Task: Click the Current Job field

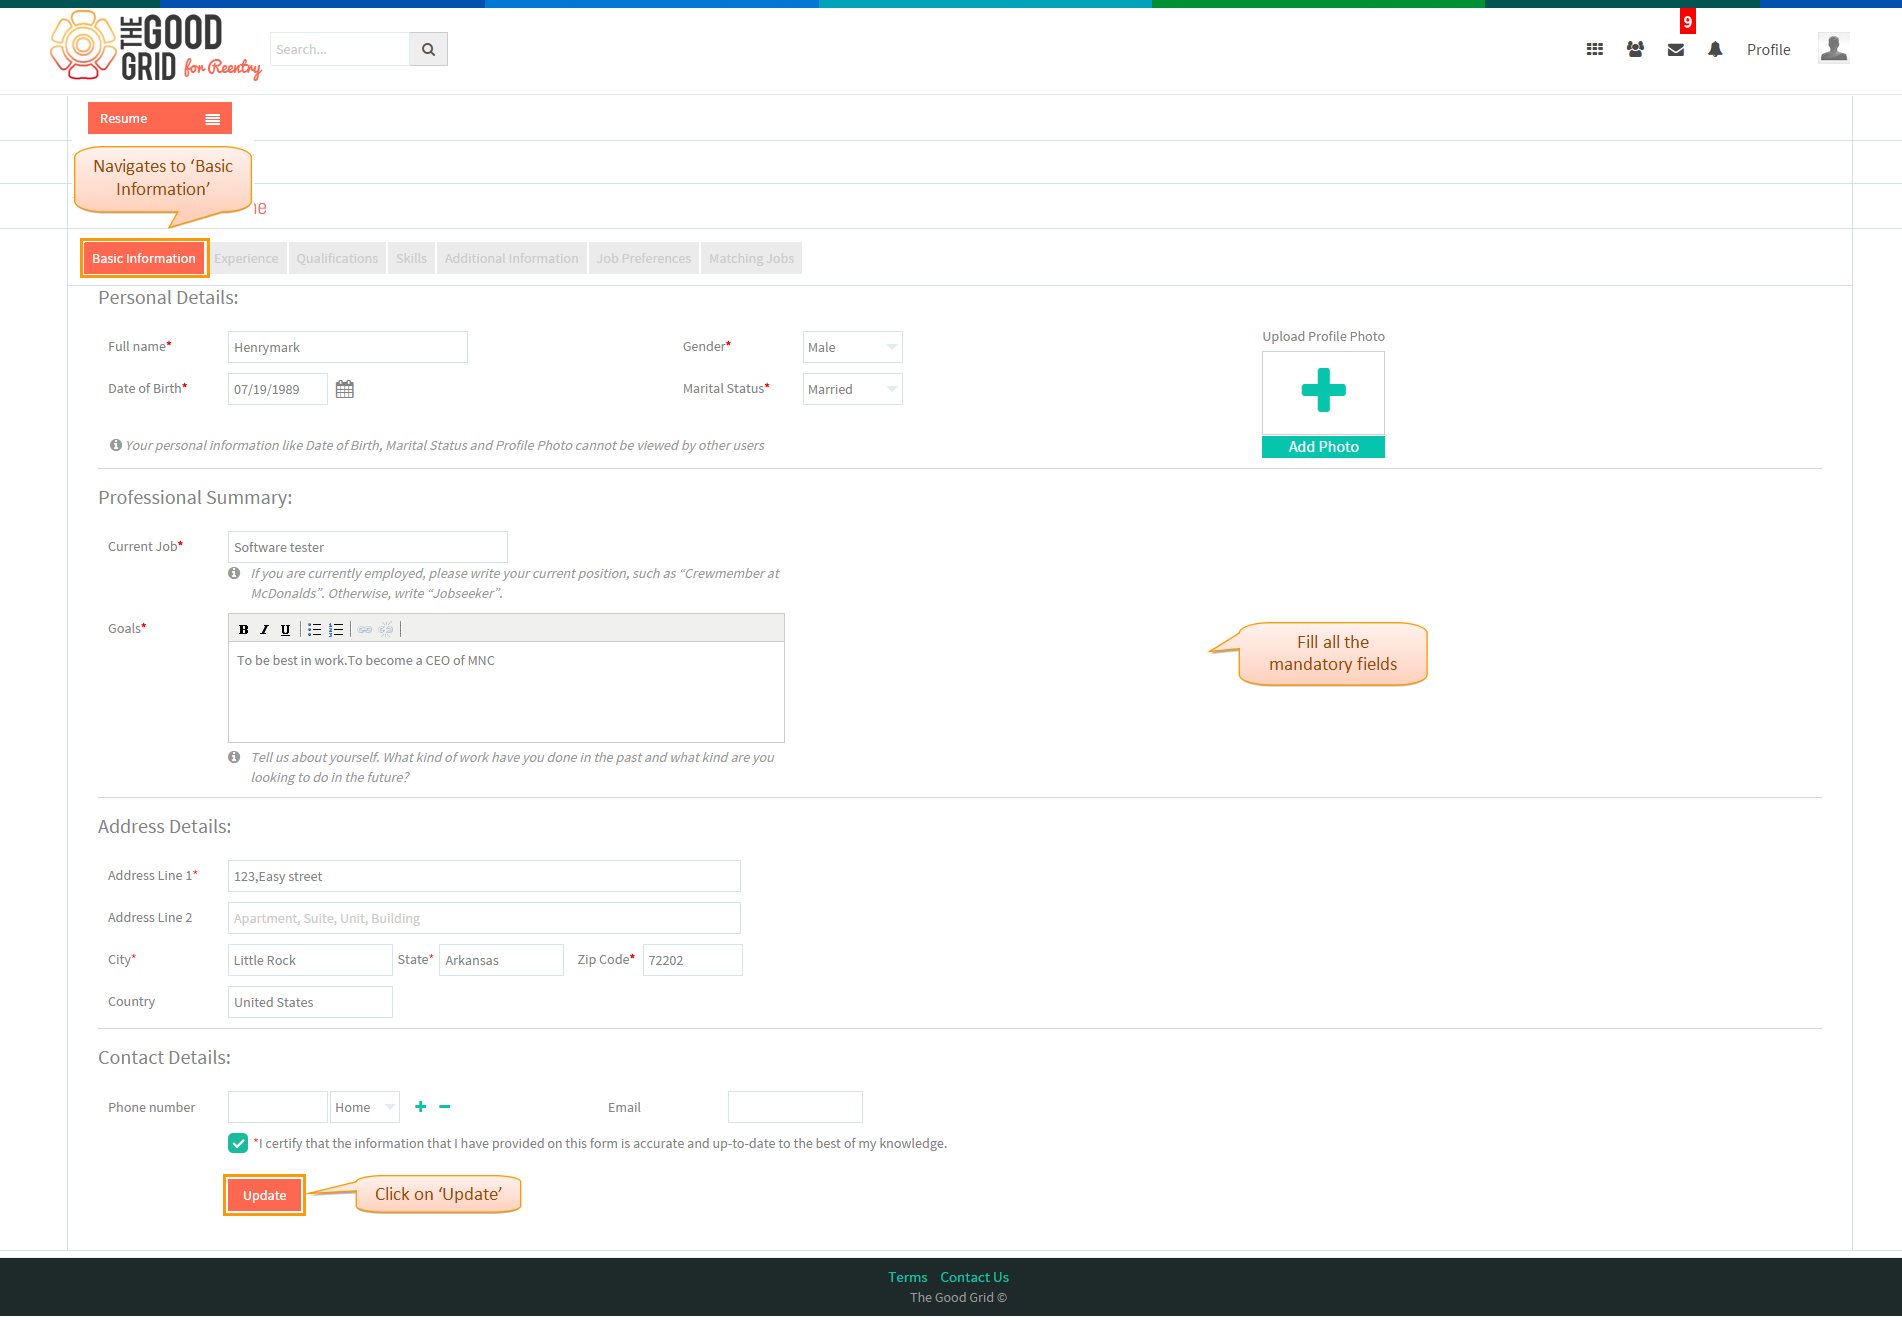Action: (x=368, y=547)
